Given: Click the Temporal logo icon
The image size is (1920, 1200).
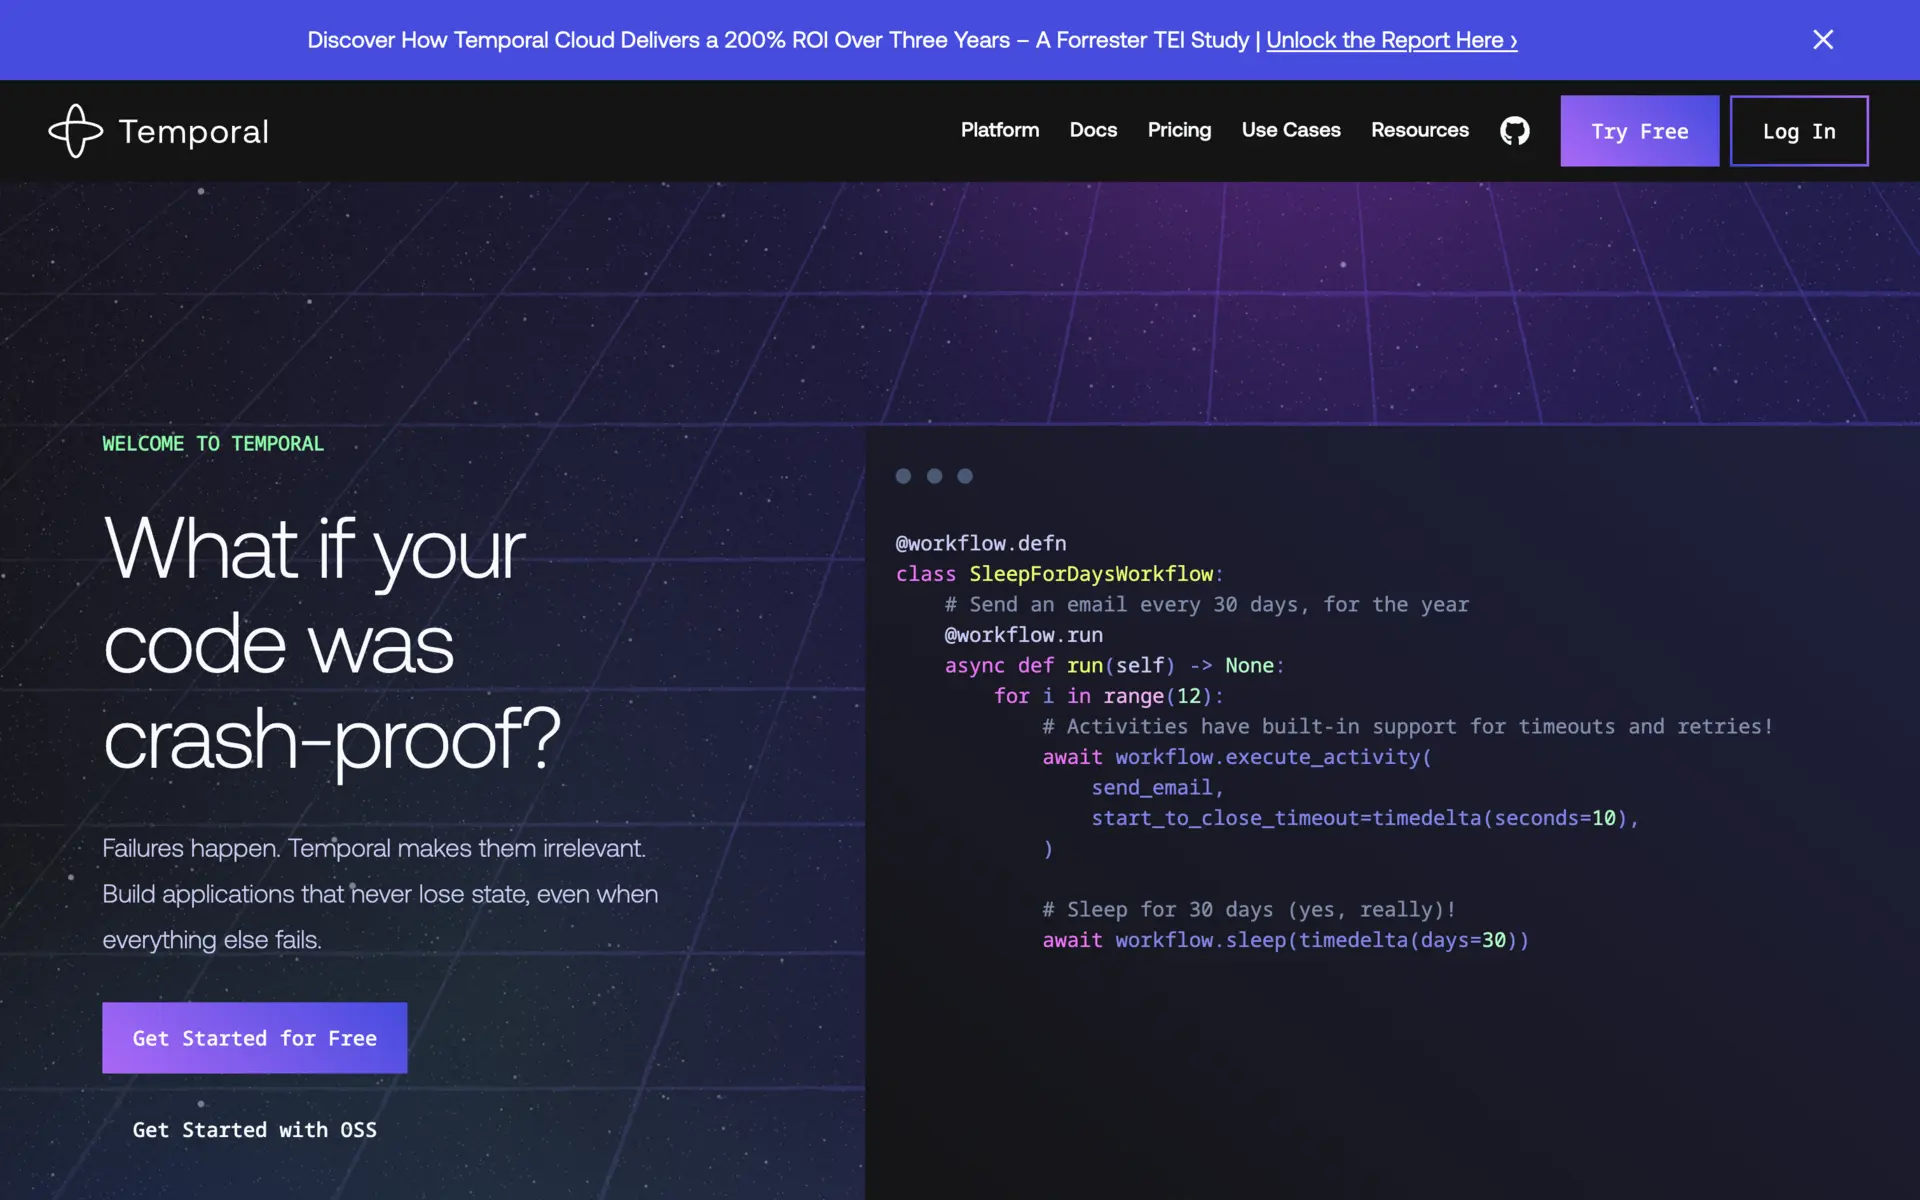Looking at the screenshot, I should click(76, 131).
